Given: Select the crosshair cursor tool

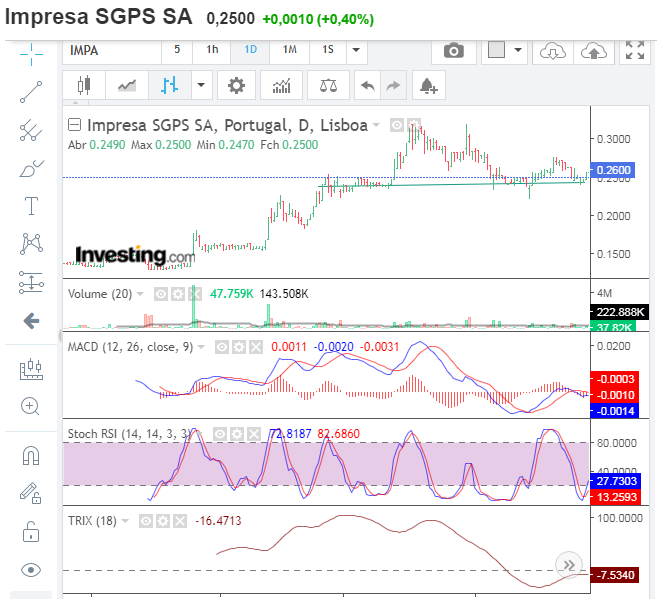Looking at the screenshot, I should pos(31,54).
